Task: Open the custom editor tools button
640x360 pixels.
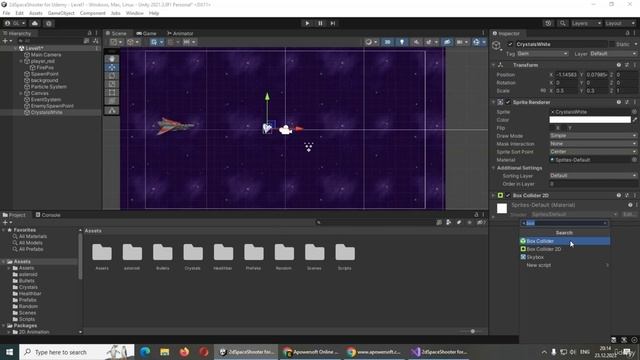Action: tap(111, 111)
